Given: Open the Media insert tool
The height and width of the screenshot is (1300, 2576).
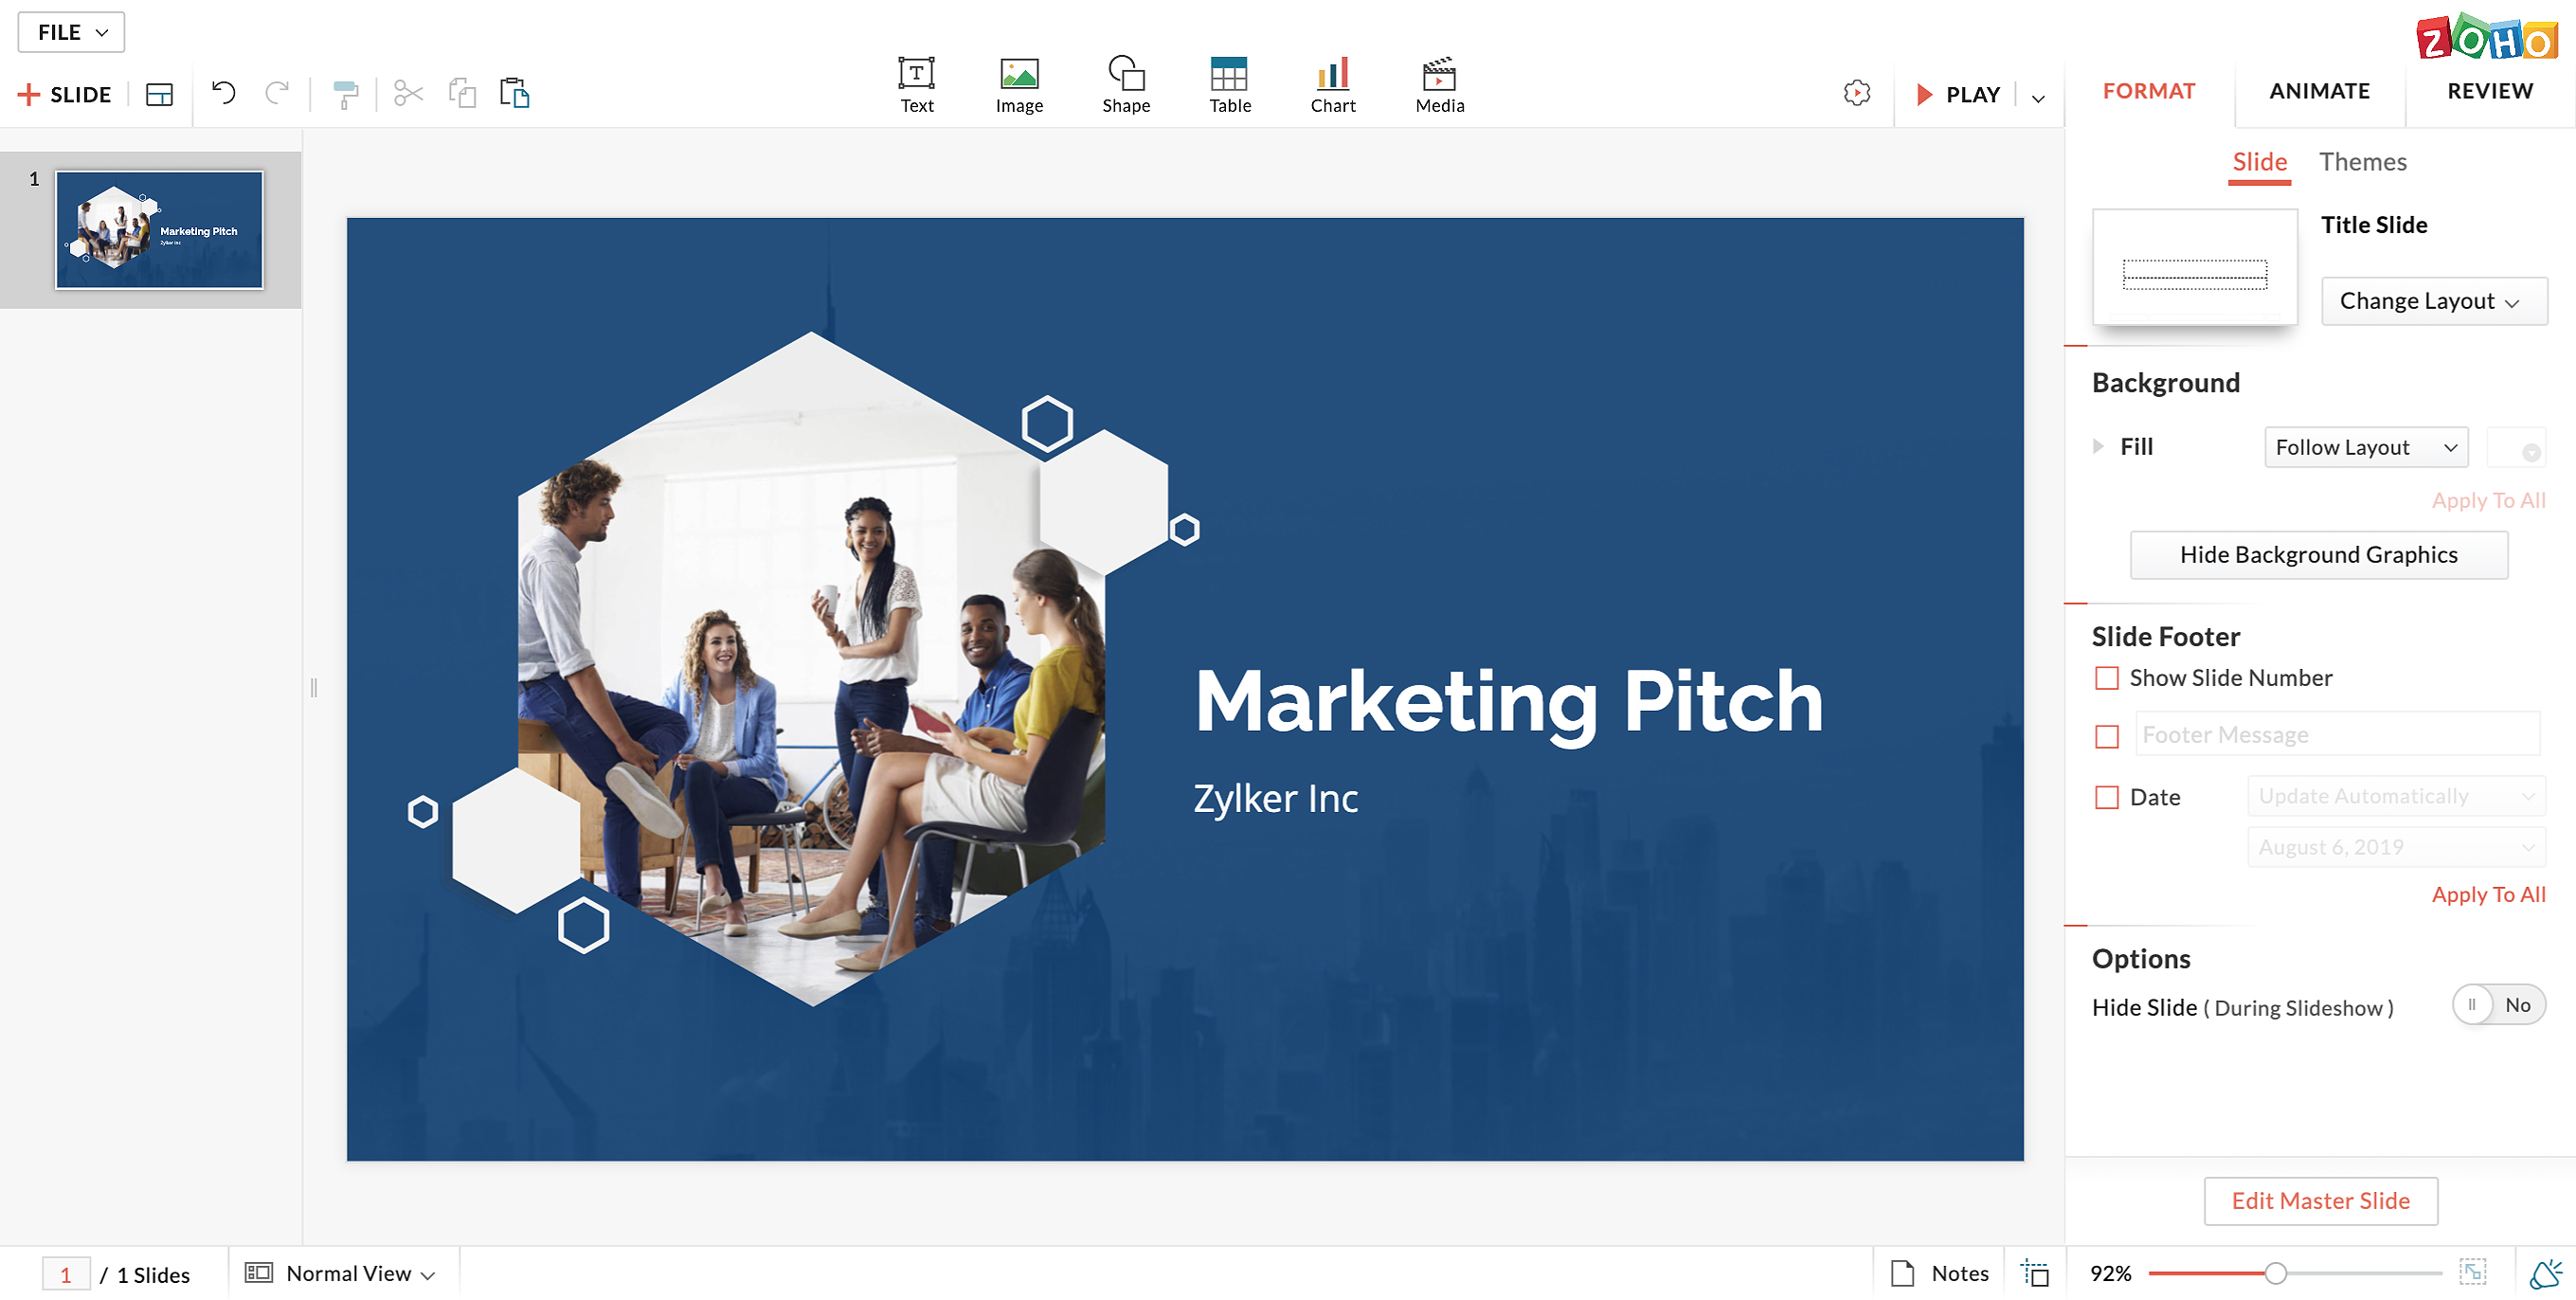Looking at the screenshot, I should (x=1439, y=85).
